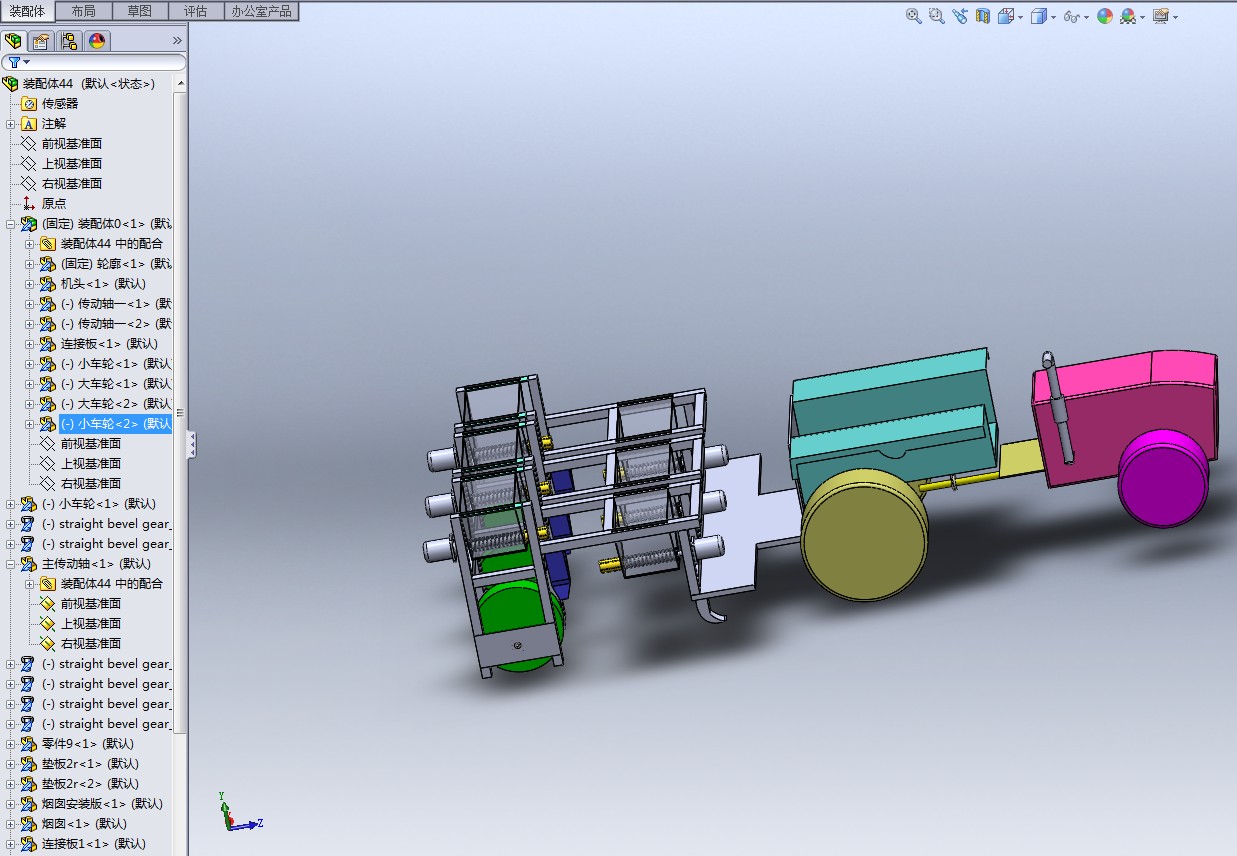Click the Edit Appearance color ball icon
Viewport: 1237px width, 856px height.
pyautogui.click(x=1105, y=16)
